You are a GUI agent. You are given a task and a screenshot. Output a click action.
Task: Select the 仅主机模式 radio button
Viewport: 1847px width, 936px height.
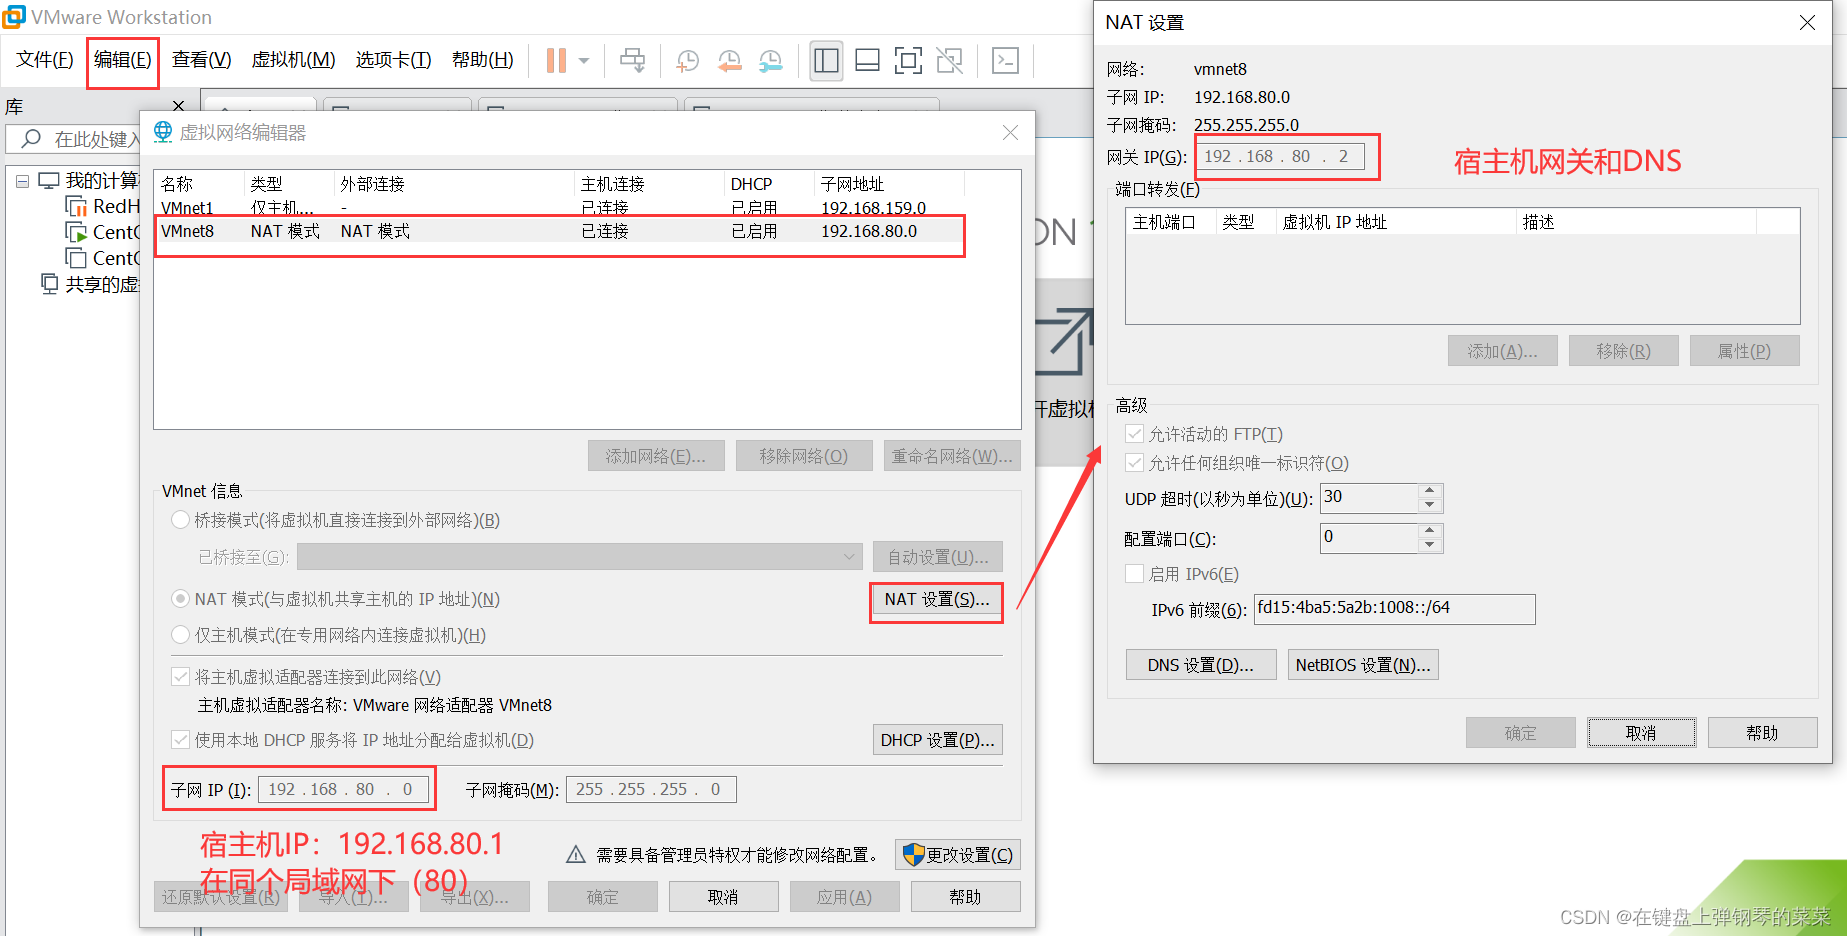pyautogui.click(x=181, y=635)
